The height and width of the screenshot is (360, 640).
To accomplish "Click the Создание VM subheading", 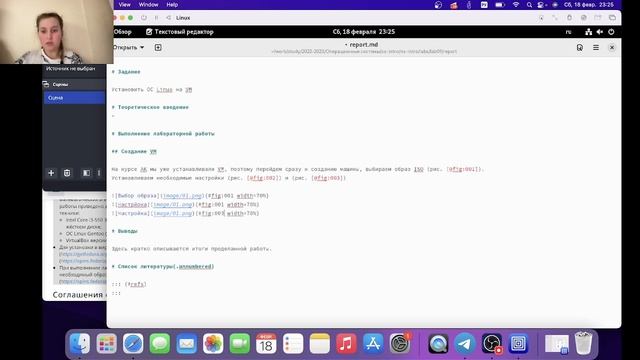I will [x=134, y=151].
